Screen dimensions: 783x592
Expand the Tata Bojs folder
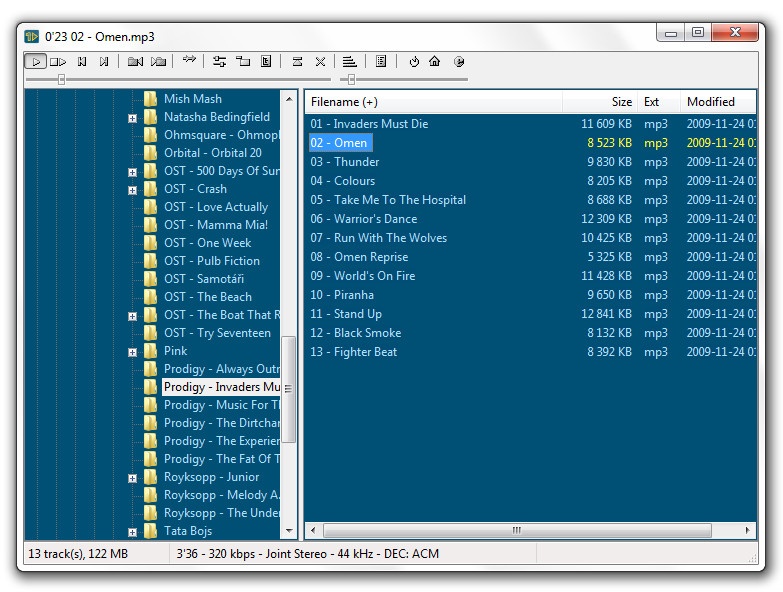[132, 532]
